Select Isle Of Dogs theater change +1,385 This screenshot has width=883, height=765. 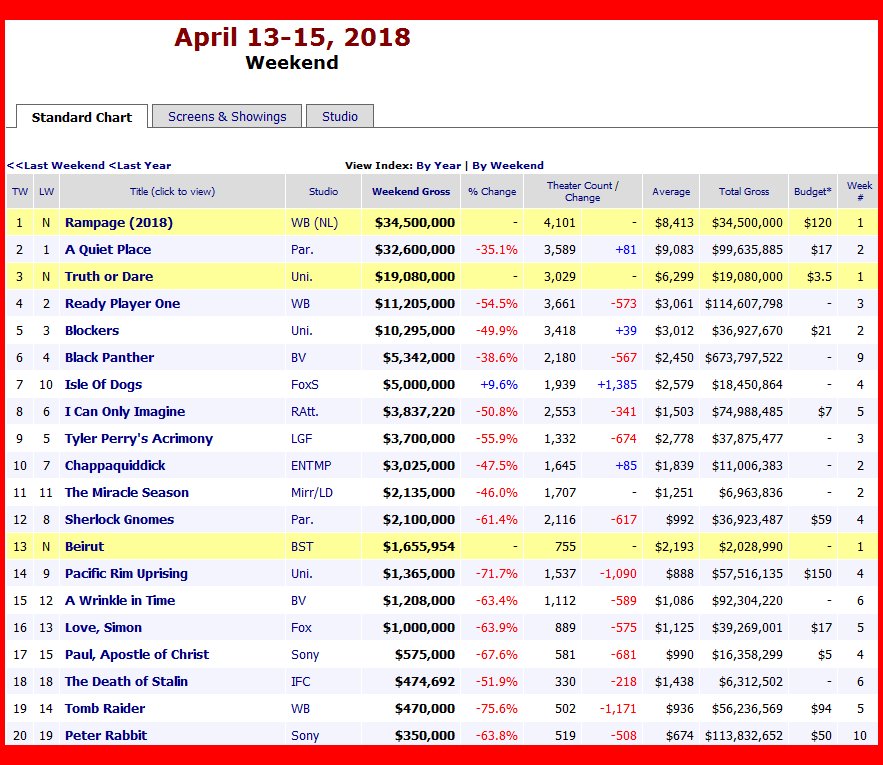pyautogui.click(x=617, y=385)
